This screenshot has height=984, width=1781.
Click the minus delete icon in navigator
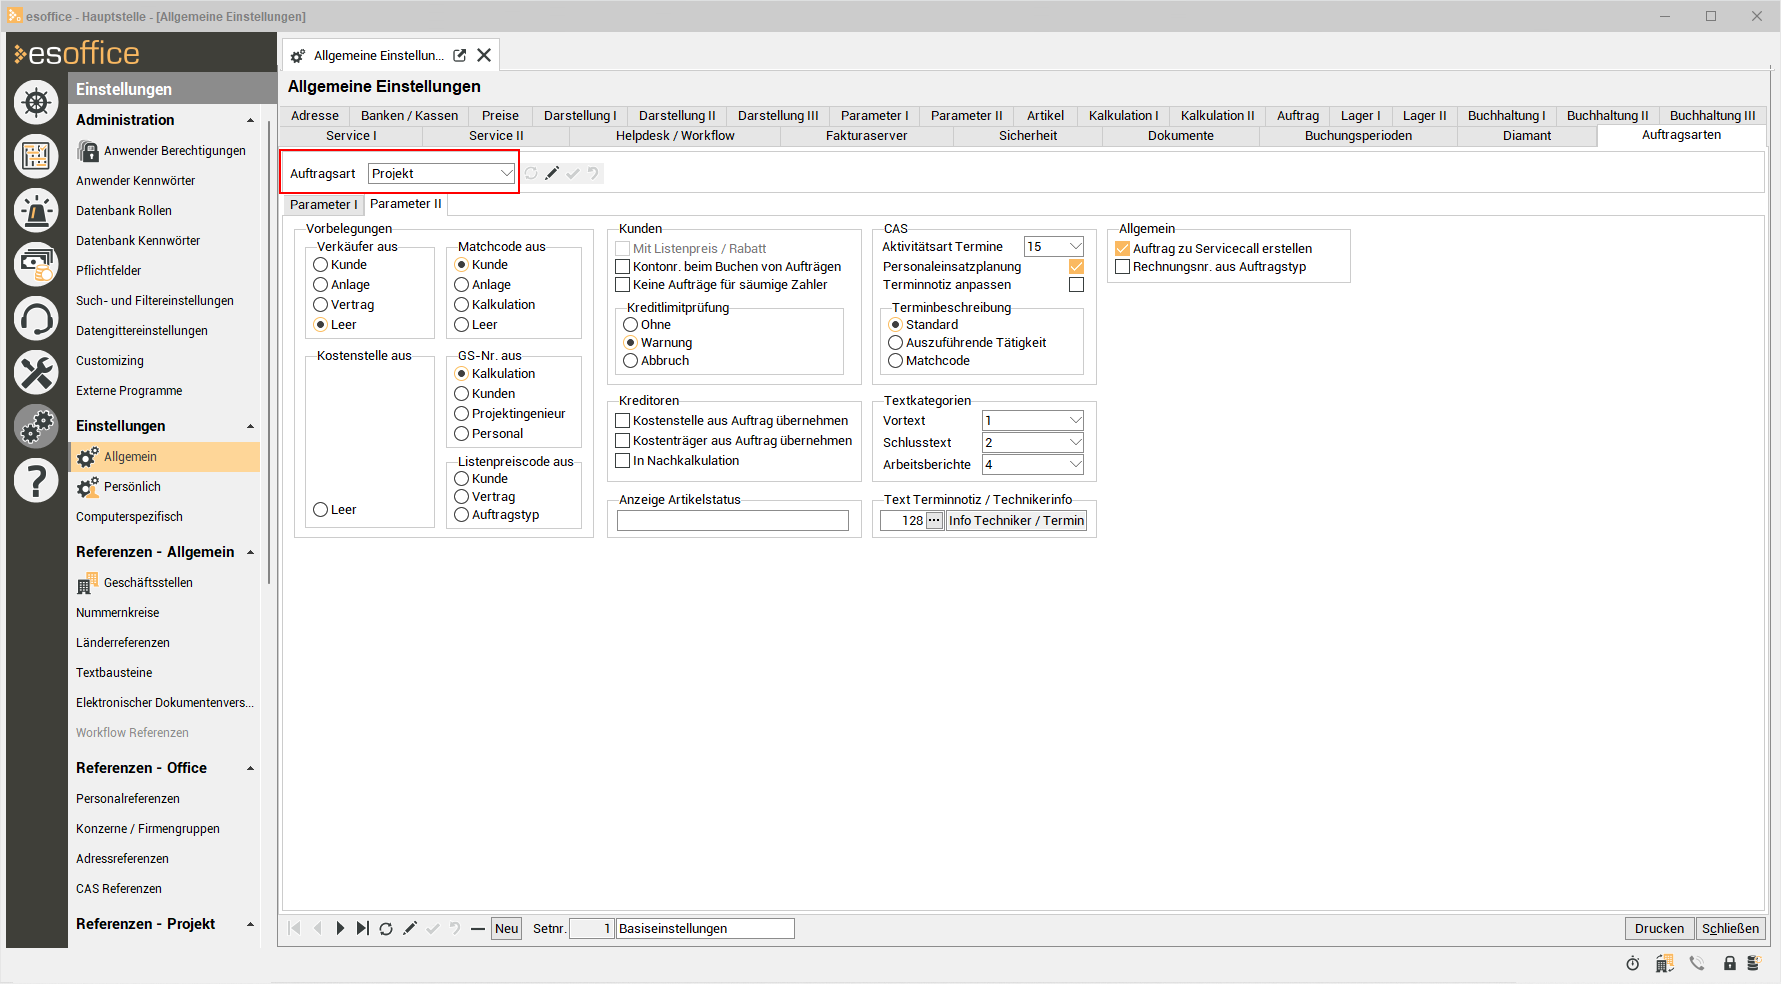[x=478, y=929]
